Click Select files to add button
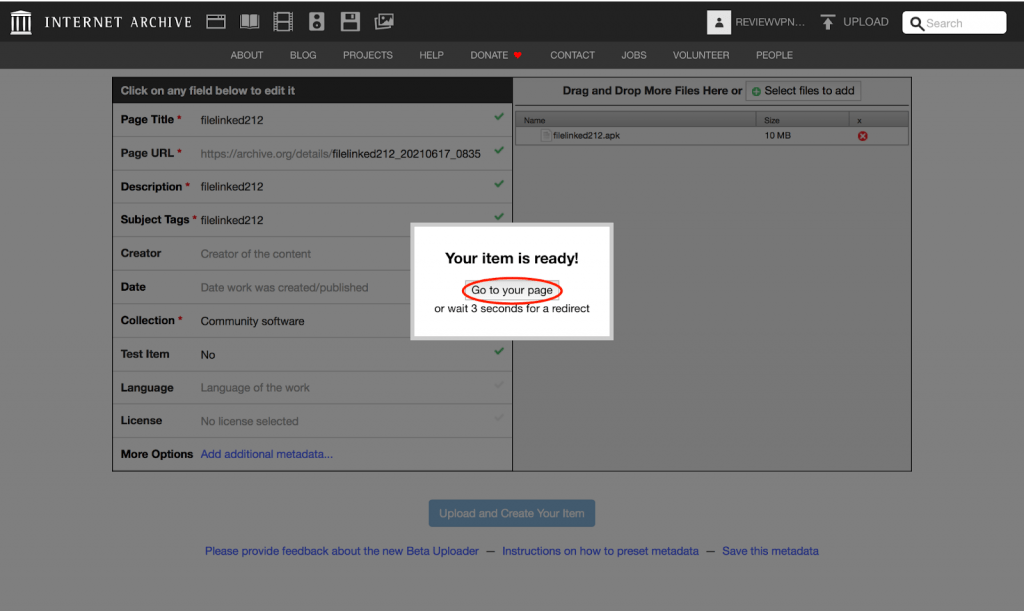1024x611 pixels. [803, 91]
